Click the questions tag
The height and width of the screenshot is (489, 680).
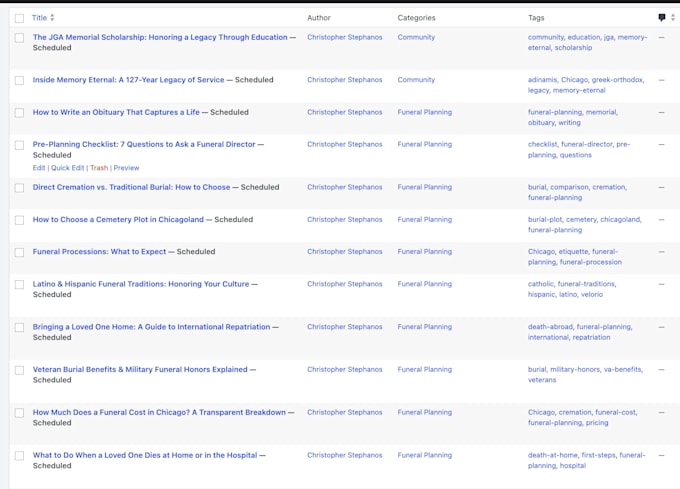(575, 155)
